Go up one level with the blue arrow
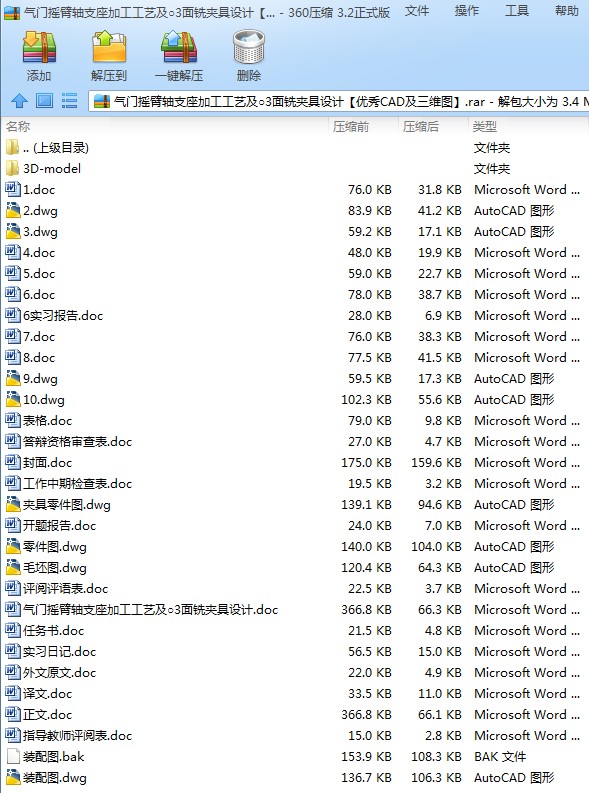The width and height of the screenshot is (589, 793). 19,101
